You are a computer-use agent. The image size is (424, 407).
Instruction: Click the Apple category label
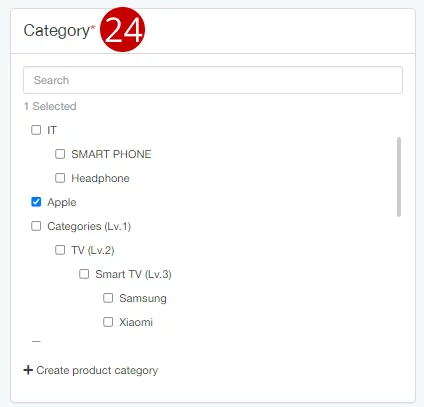(62, 202)
